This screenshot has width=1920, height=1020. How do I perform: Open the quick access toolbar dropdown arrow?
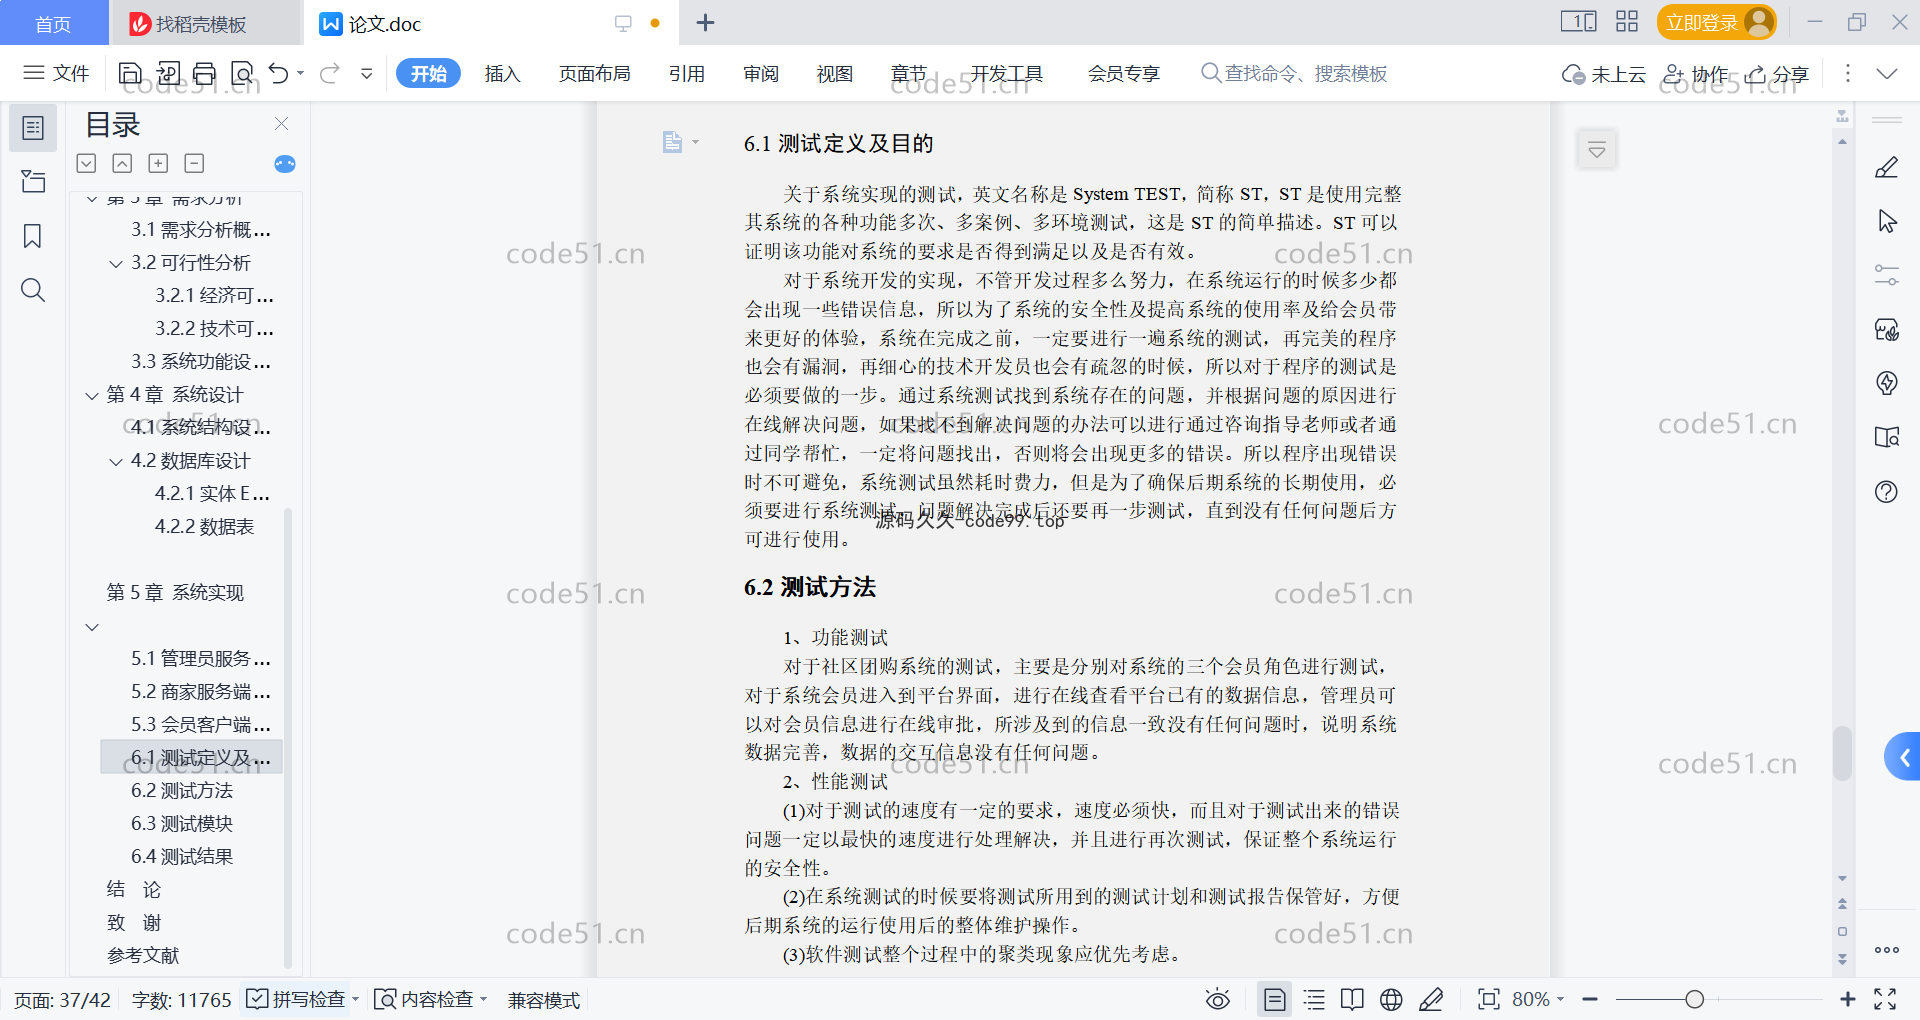pyautogui.click(x=367, y=73)
